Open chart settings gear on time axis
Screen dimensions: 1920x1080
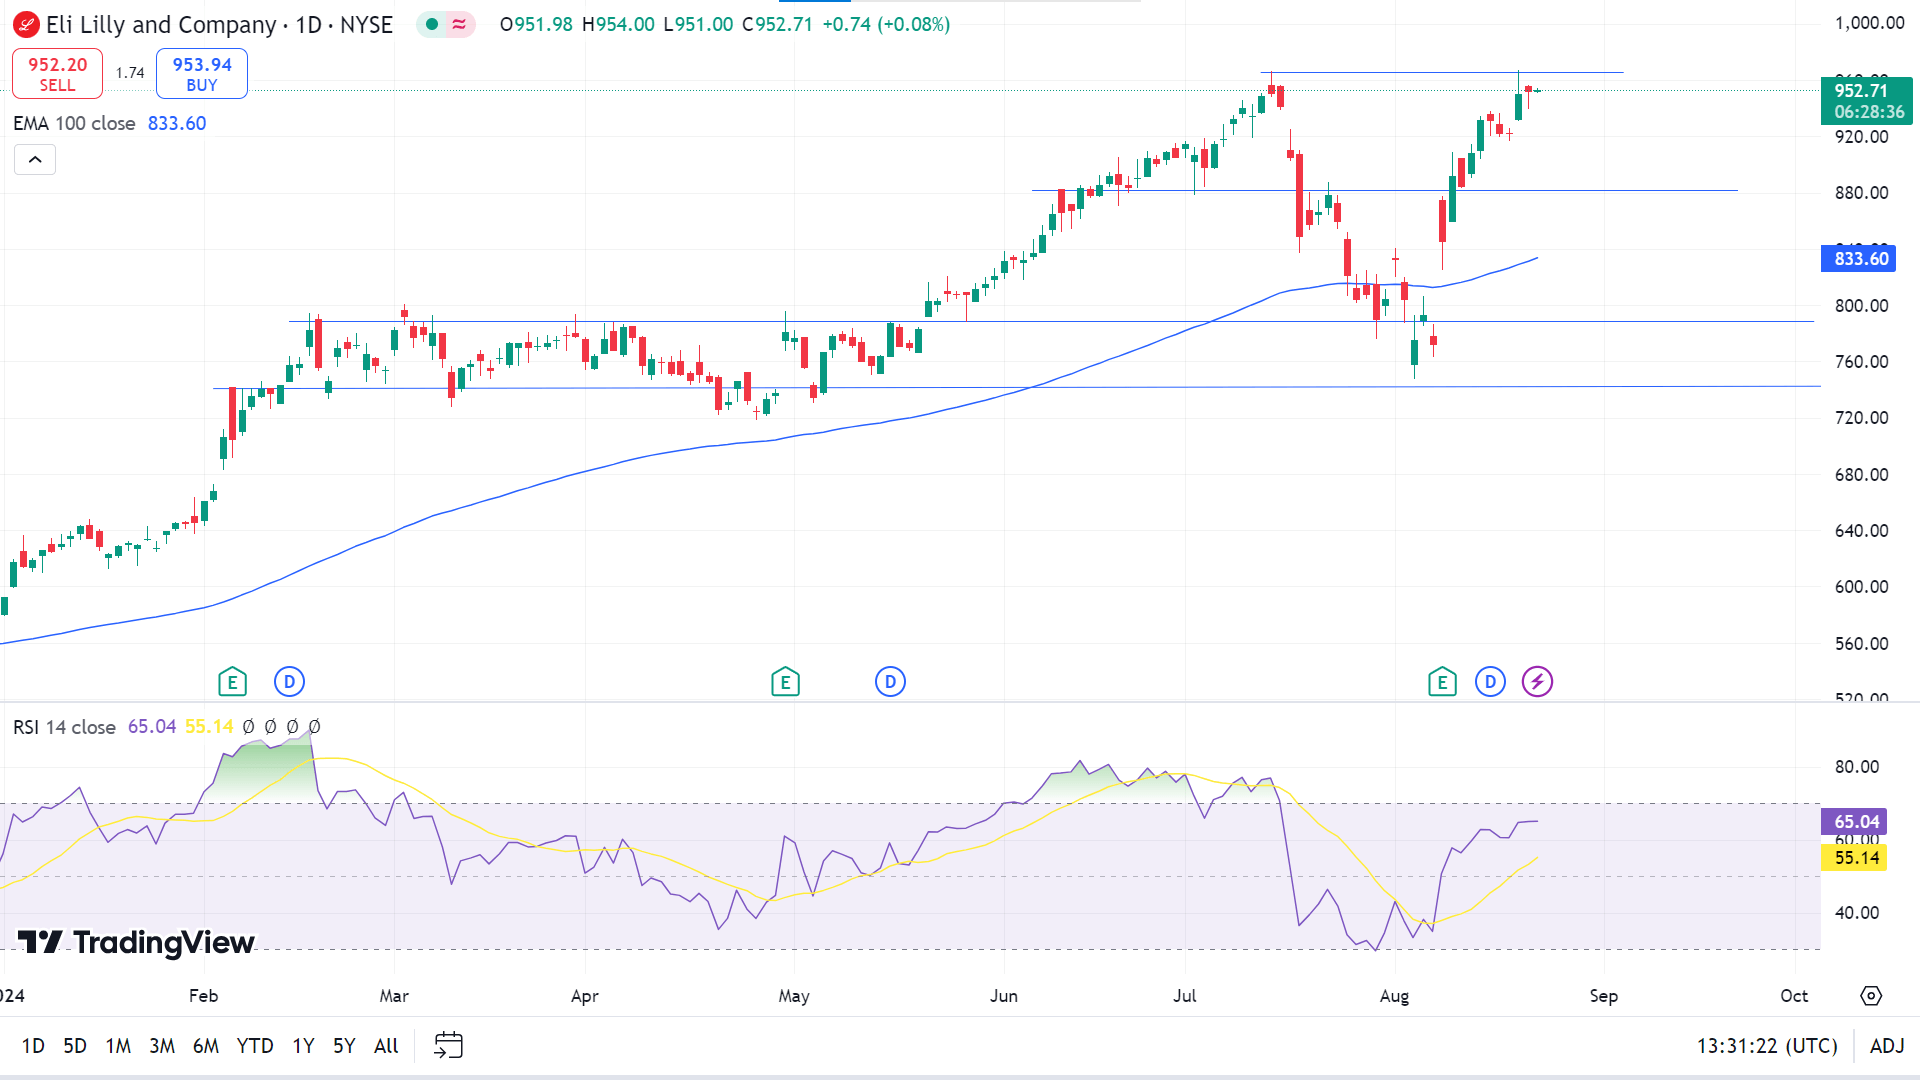tap(1871, 996)
